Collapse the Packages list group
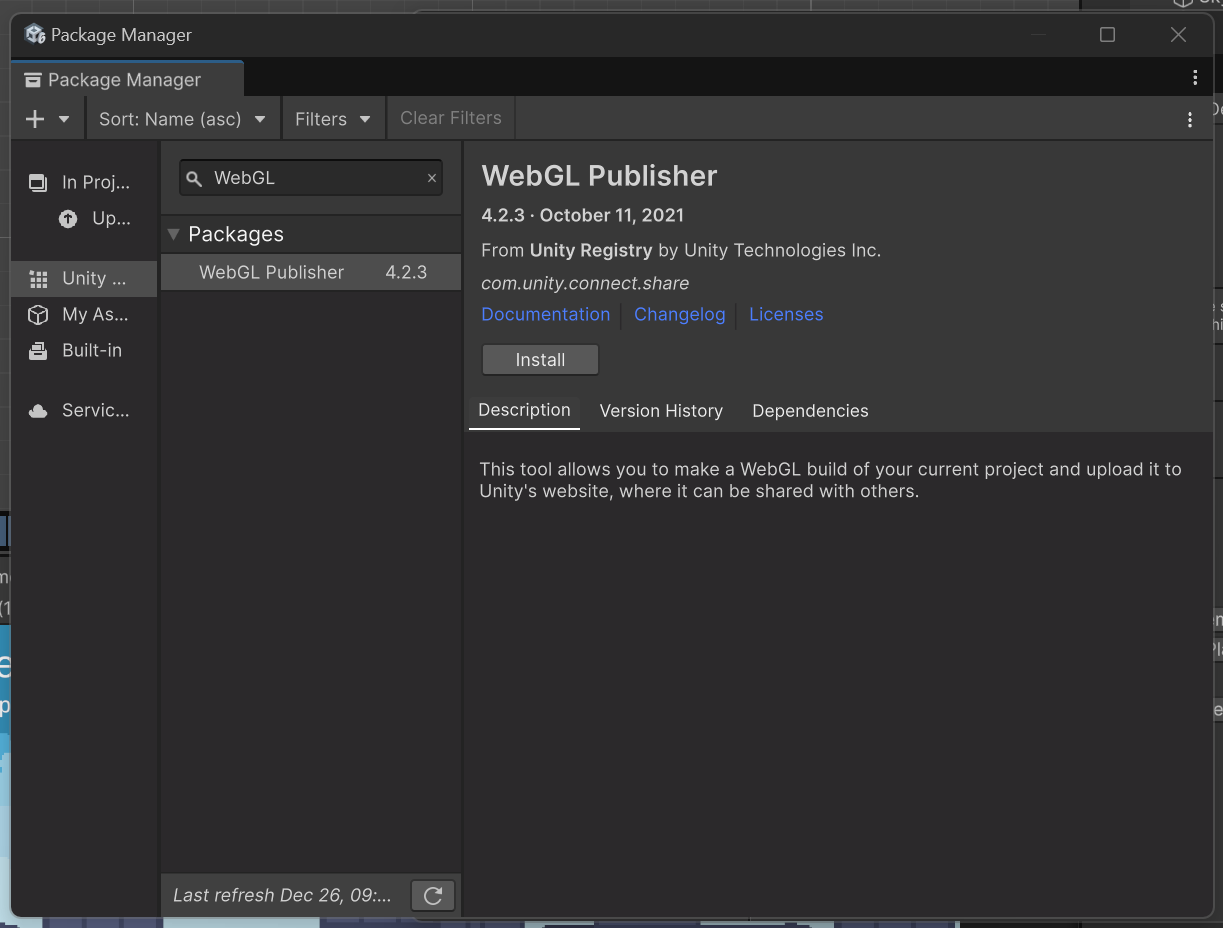 pos(174,234)
